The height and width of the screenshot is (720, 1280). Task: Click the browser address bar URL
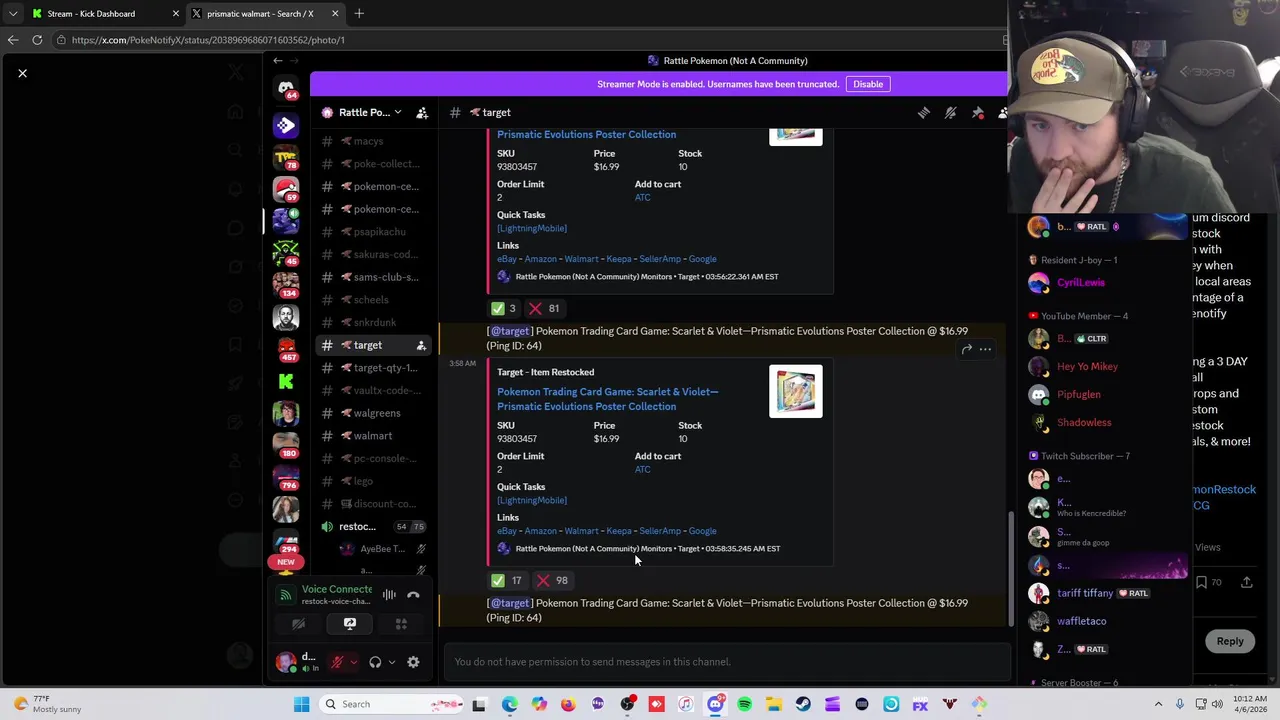(x=208, y=40)
